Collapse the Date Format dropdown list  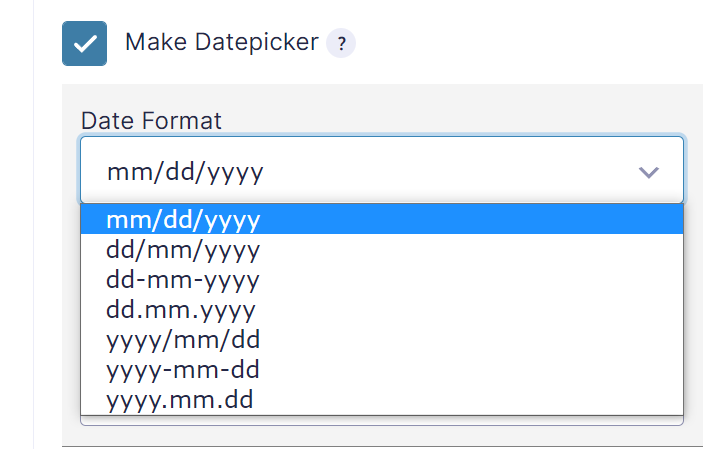382,170
